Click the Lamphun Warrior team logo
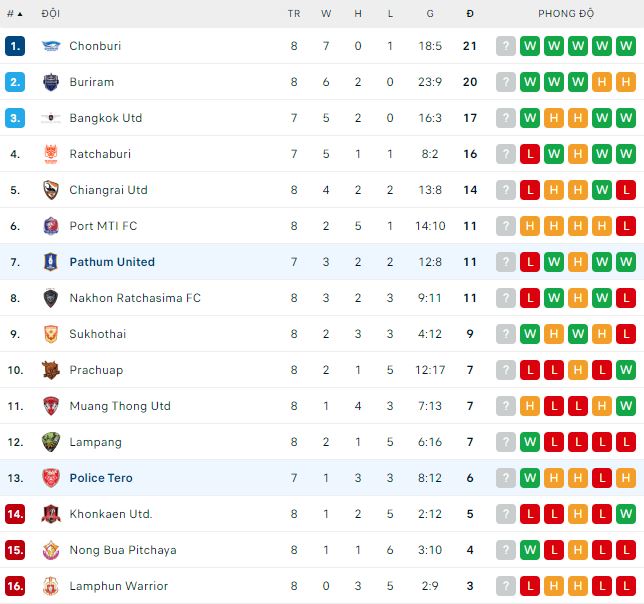Viewport: 644px width, 604px height. tap(51, 586)
